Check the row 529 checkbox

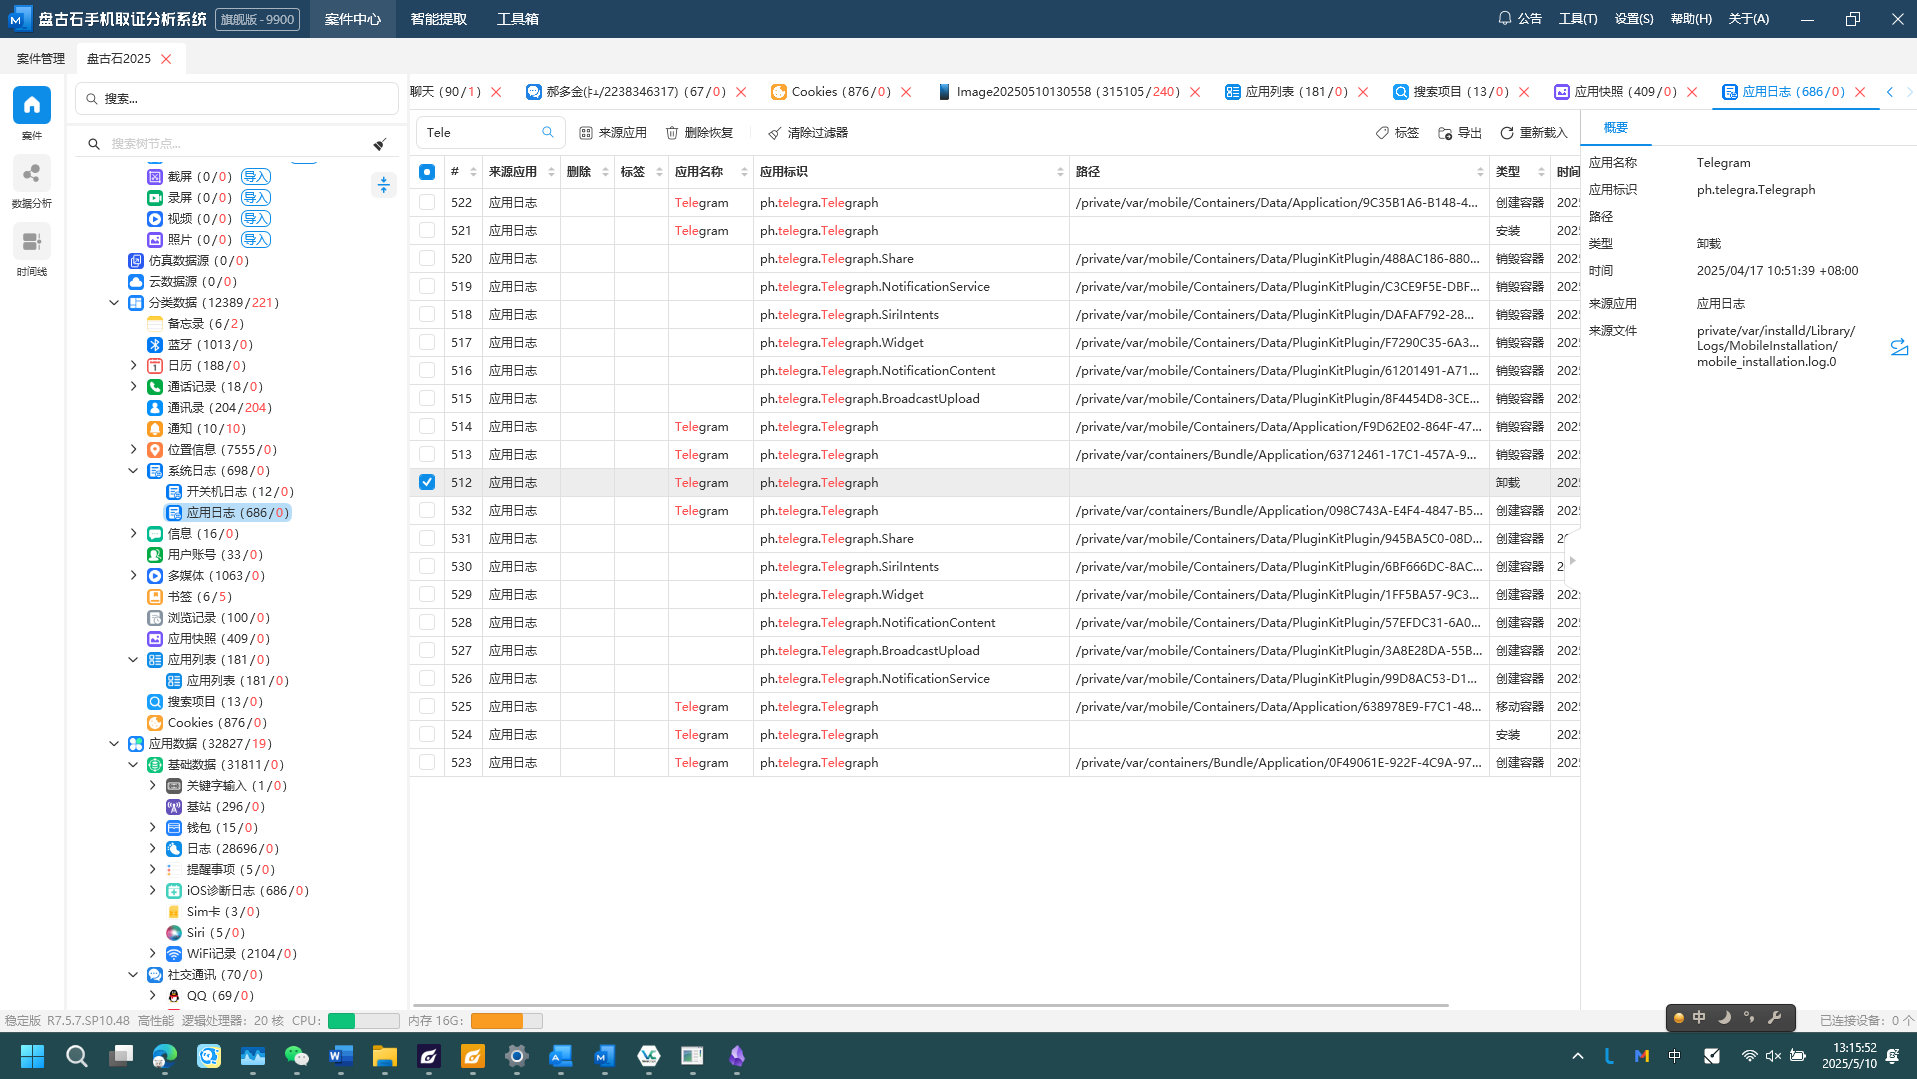427,595
